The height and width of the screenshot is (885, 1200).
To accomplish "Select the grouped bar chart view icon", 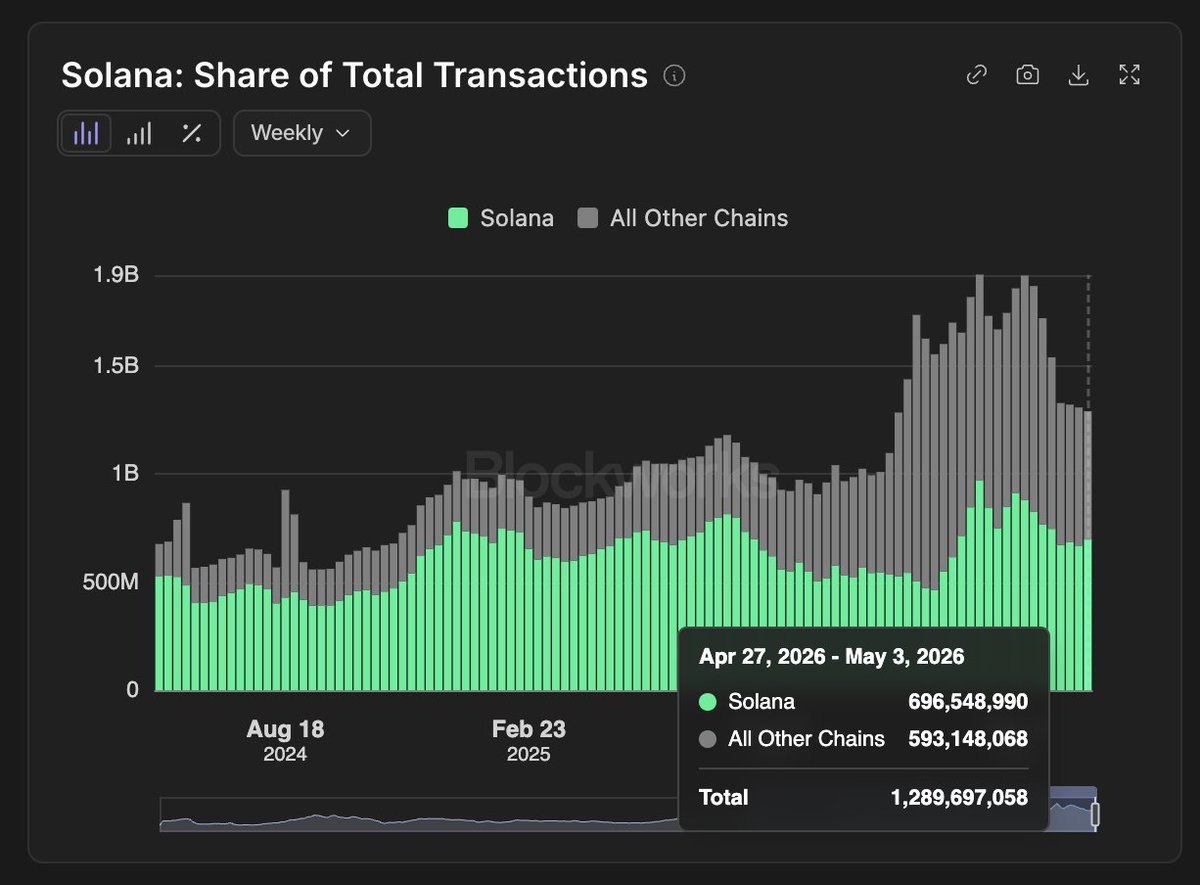I will pyautogui.click(x=86, y=133).
